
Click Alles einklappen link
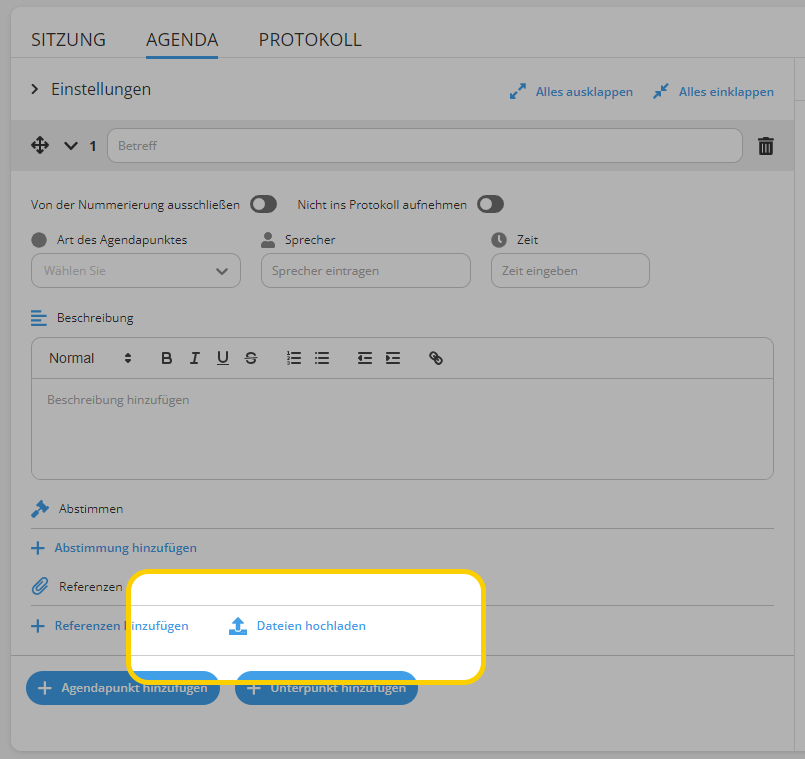726,92
